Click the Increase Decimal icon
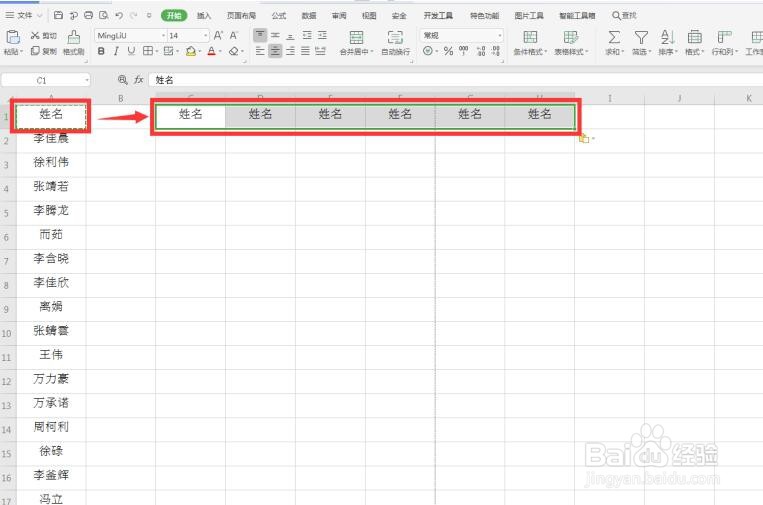The height and width of the screenshot is (505, 763). coord(481,51)
